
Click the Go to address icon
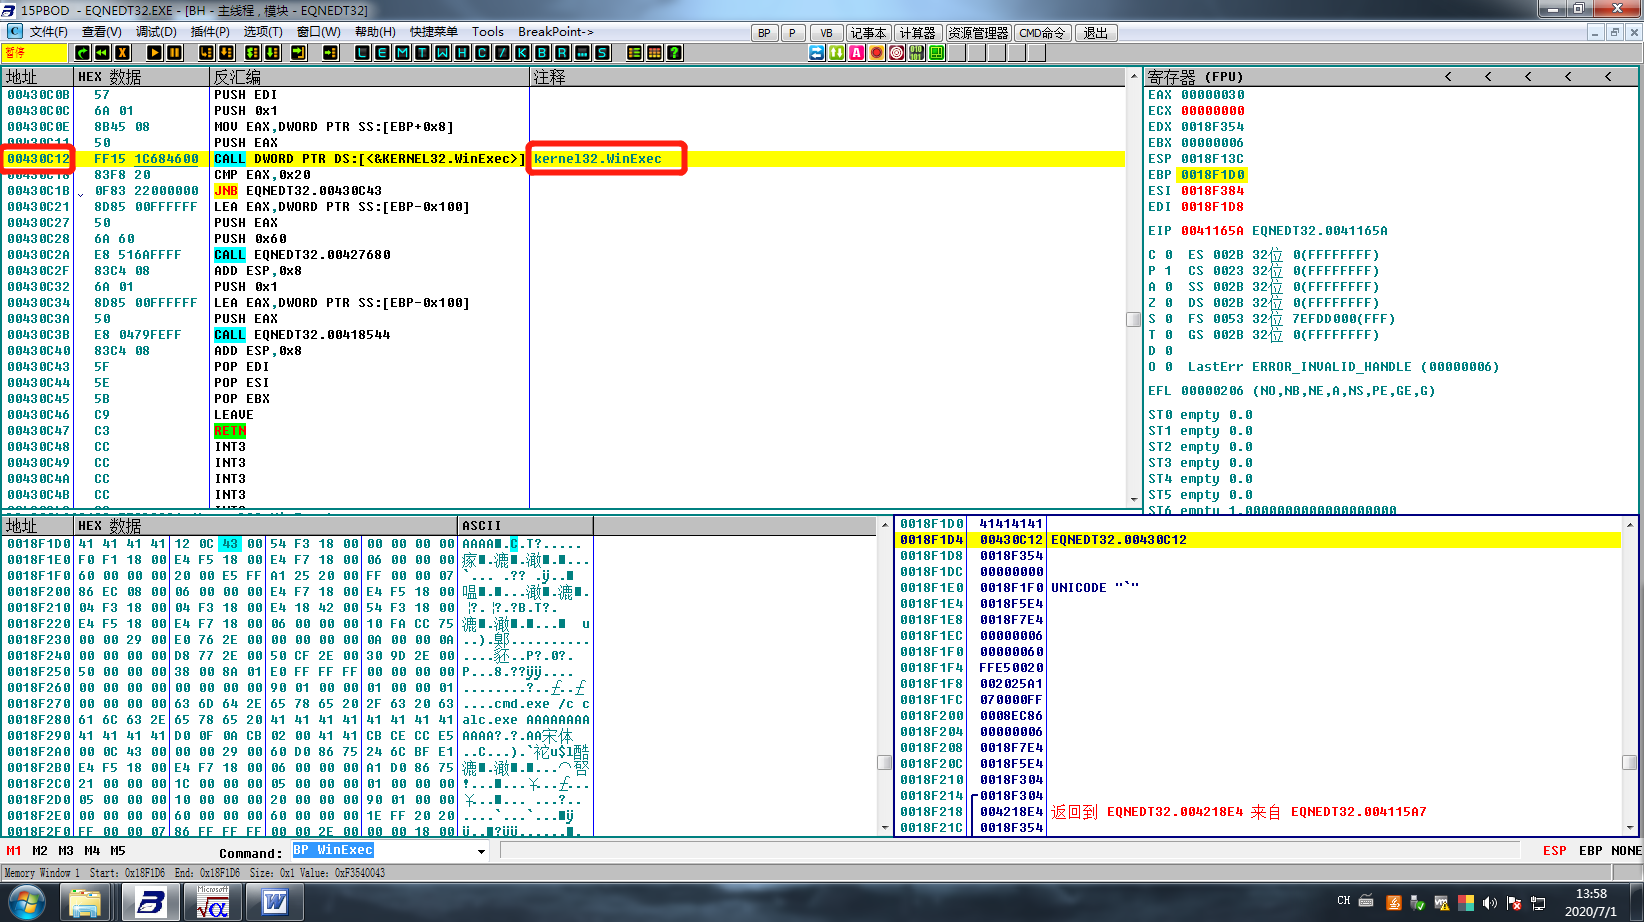click(331, 53)
